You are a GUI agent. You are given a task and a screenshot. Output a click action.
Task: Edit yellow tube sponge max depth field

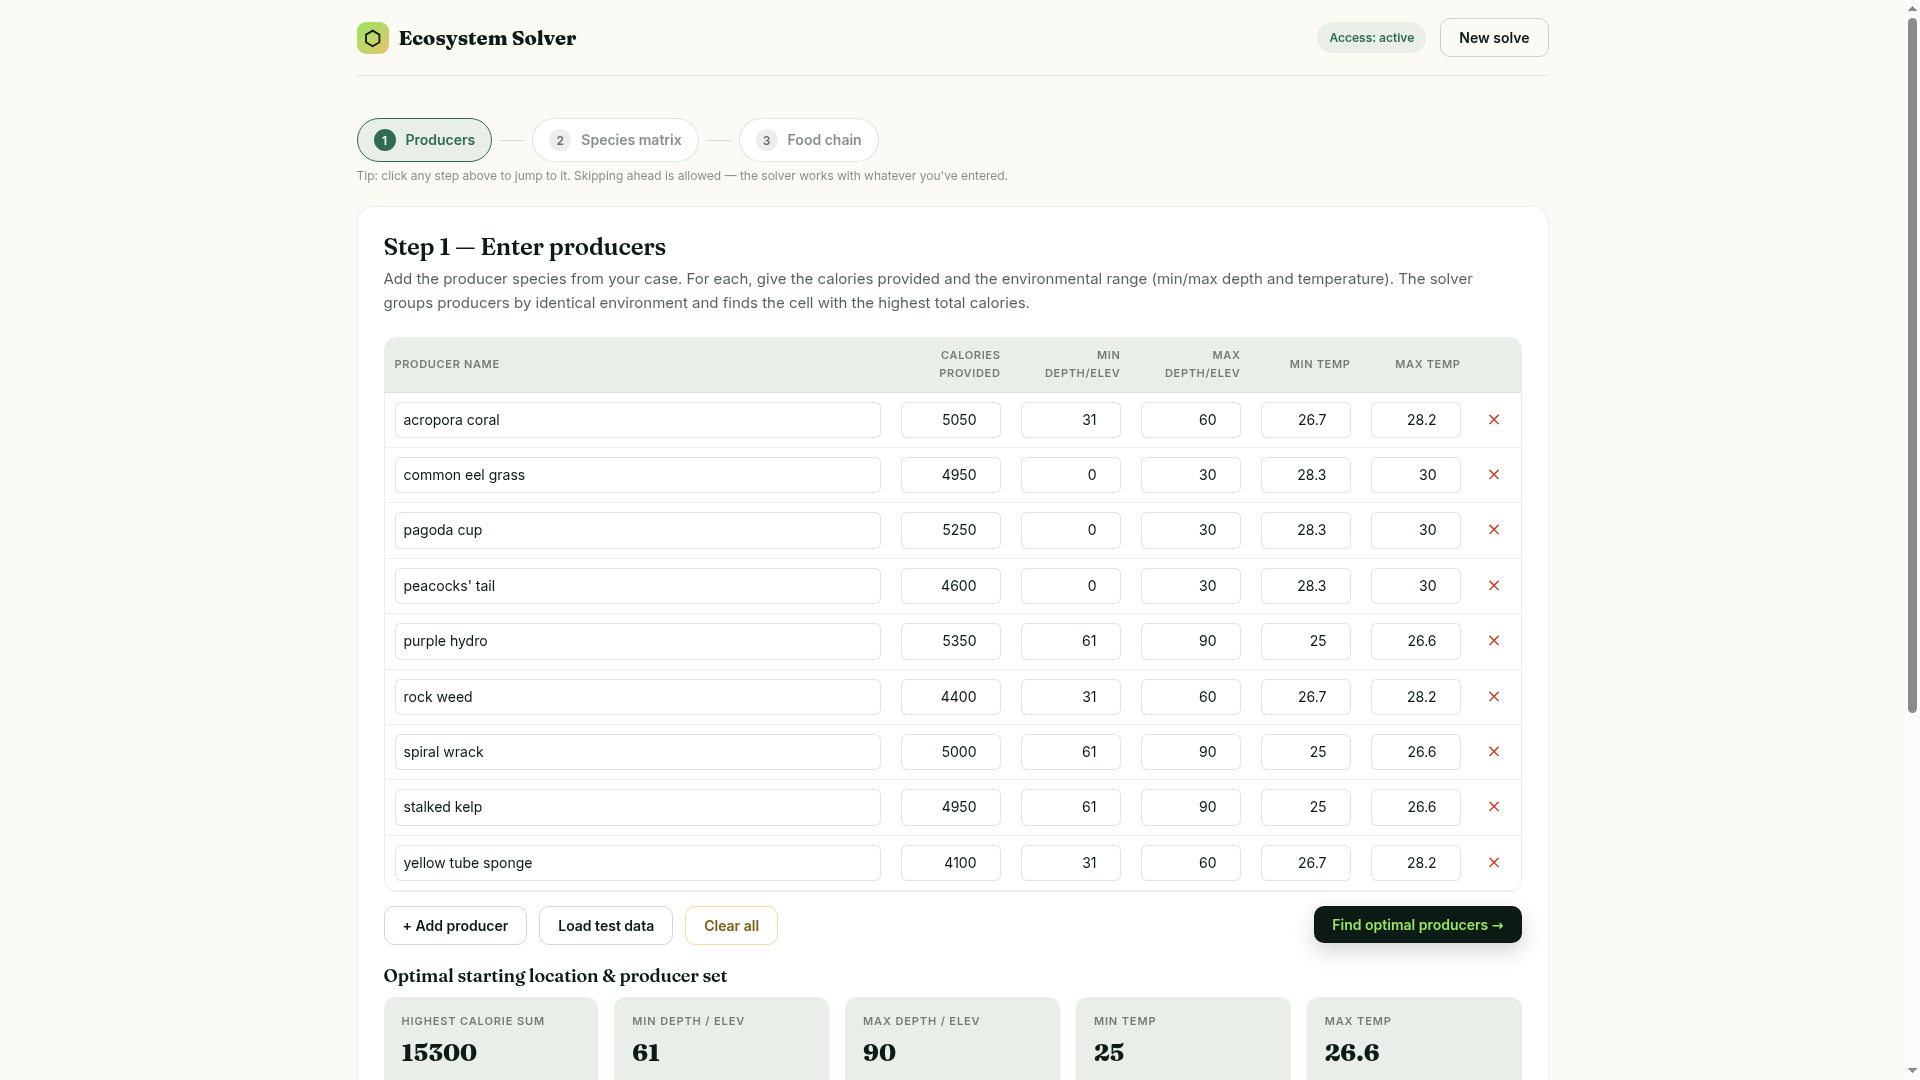[x=1191, y=863]
